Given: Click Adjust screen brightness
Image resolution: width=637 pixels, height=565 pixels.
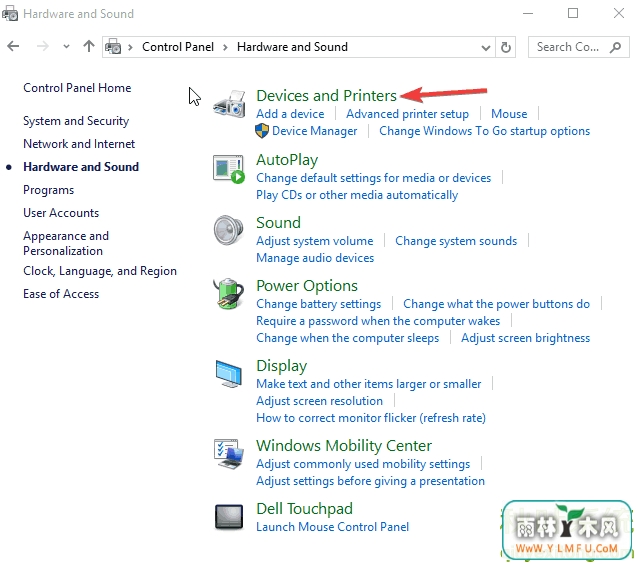Looking at the screenshot, I should pyautogui.click(x=525, y=338).
